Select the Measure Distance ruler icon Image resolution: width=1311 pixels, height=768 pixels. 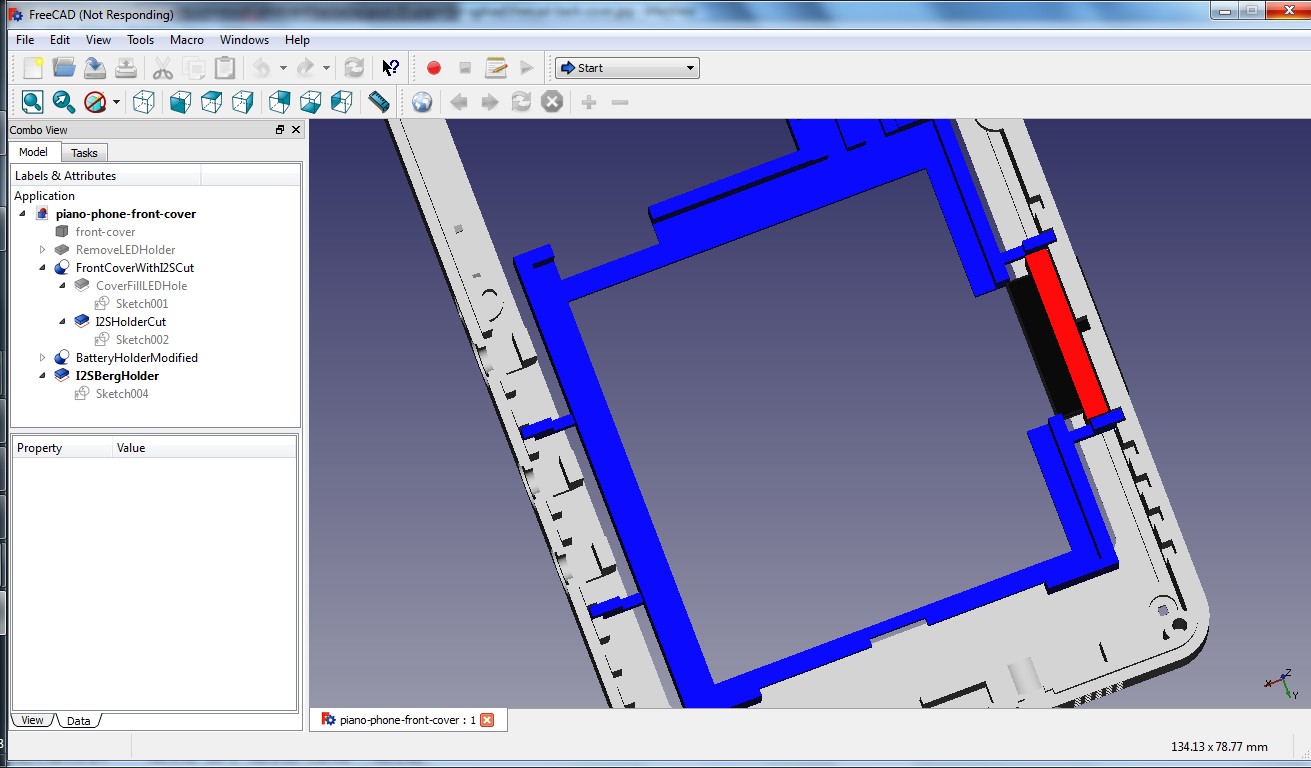click(x=379, y=102)
